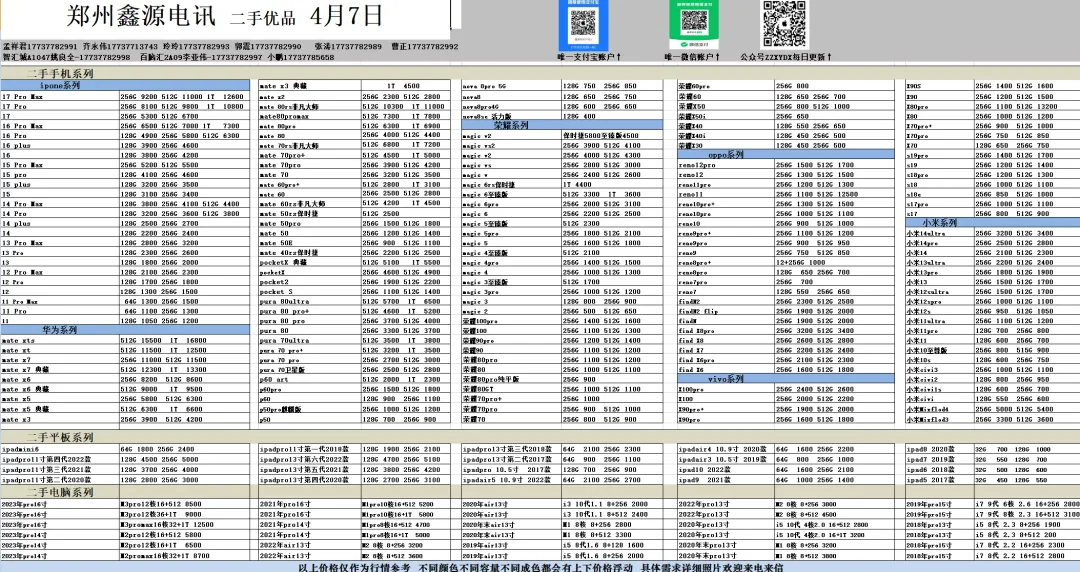Click the 13 Pro Max model cell
Image resolution: width=1080 pixels, height=572 pixels.
pyautogui.click(x=60, y=243)
